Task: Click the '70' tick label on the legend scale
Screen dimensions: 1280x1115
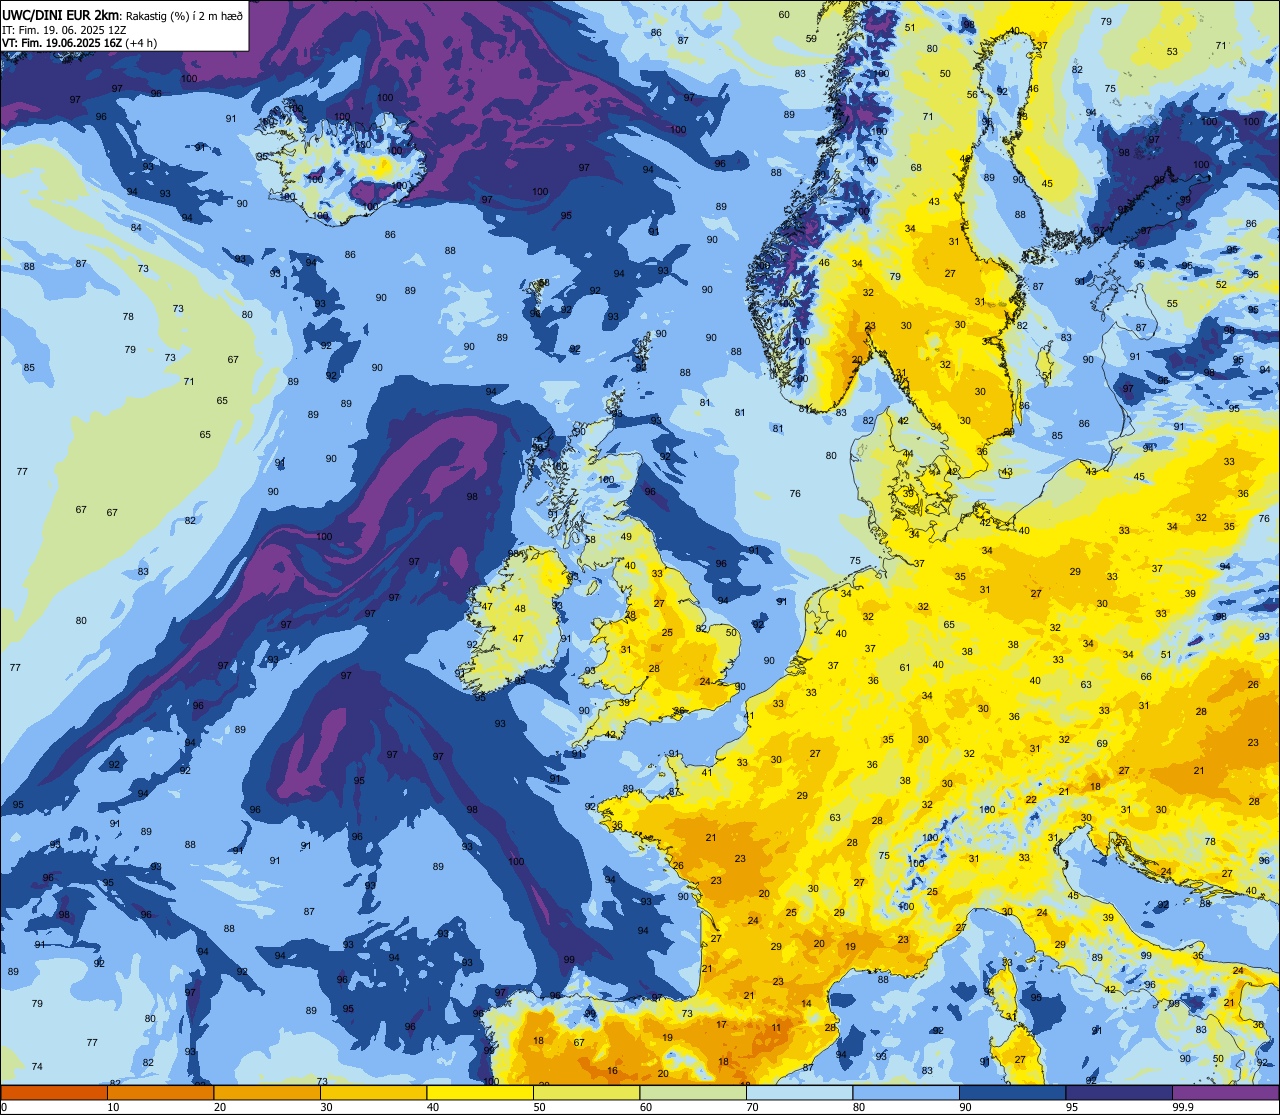Action: 752,1107
